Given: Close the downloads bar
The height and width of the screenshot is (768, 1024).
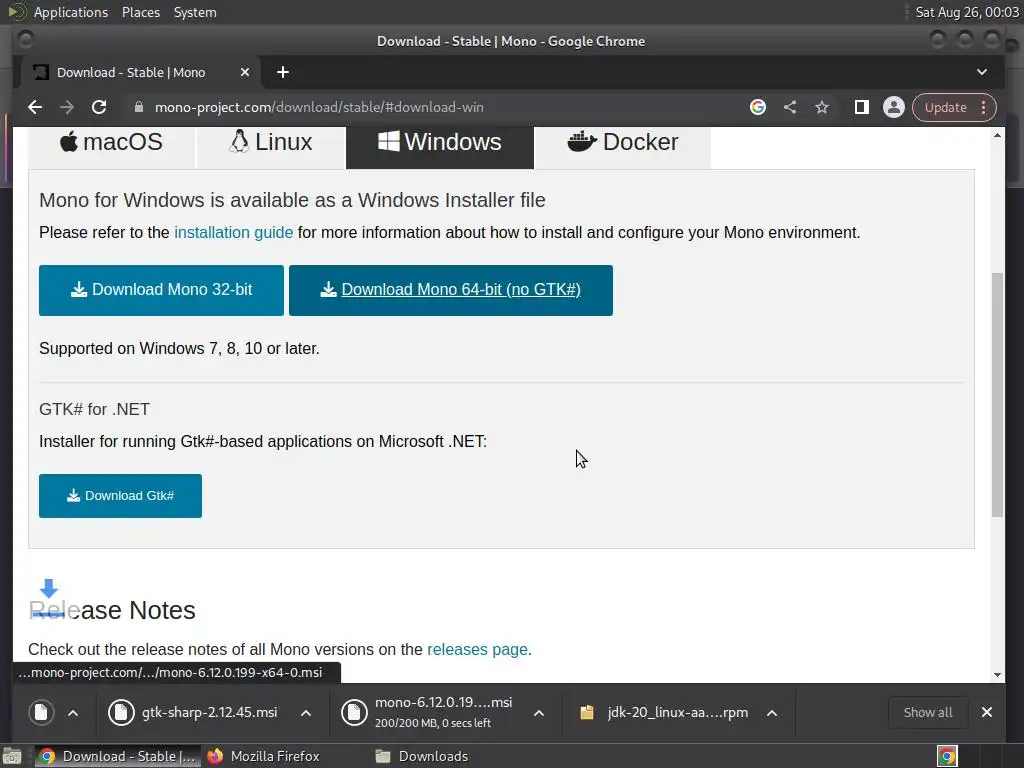Looking at the screenshot, I should click(x=987, y=712).
